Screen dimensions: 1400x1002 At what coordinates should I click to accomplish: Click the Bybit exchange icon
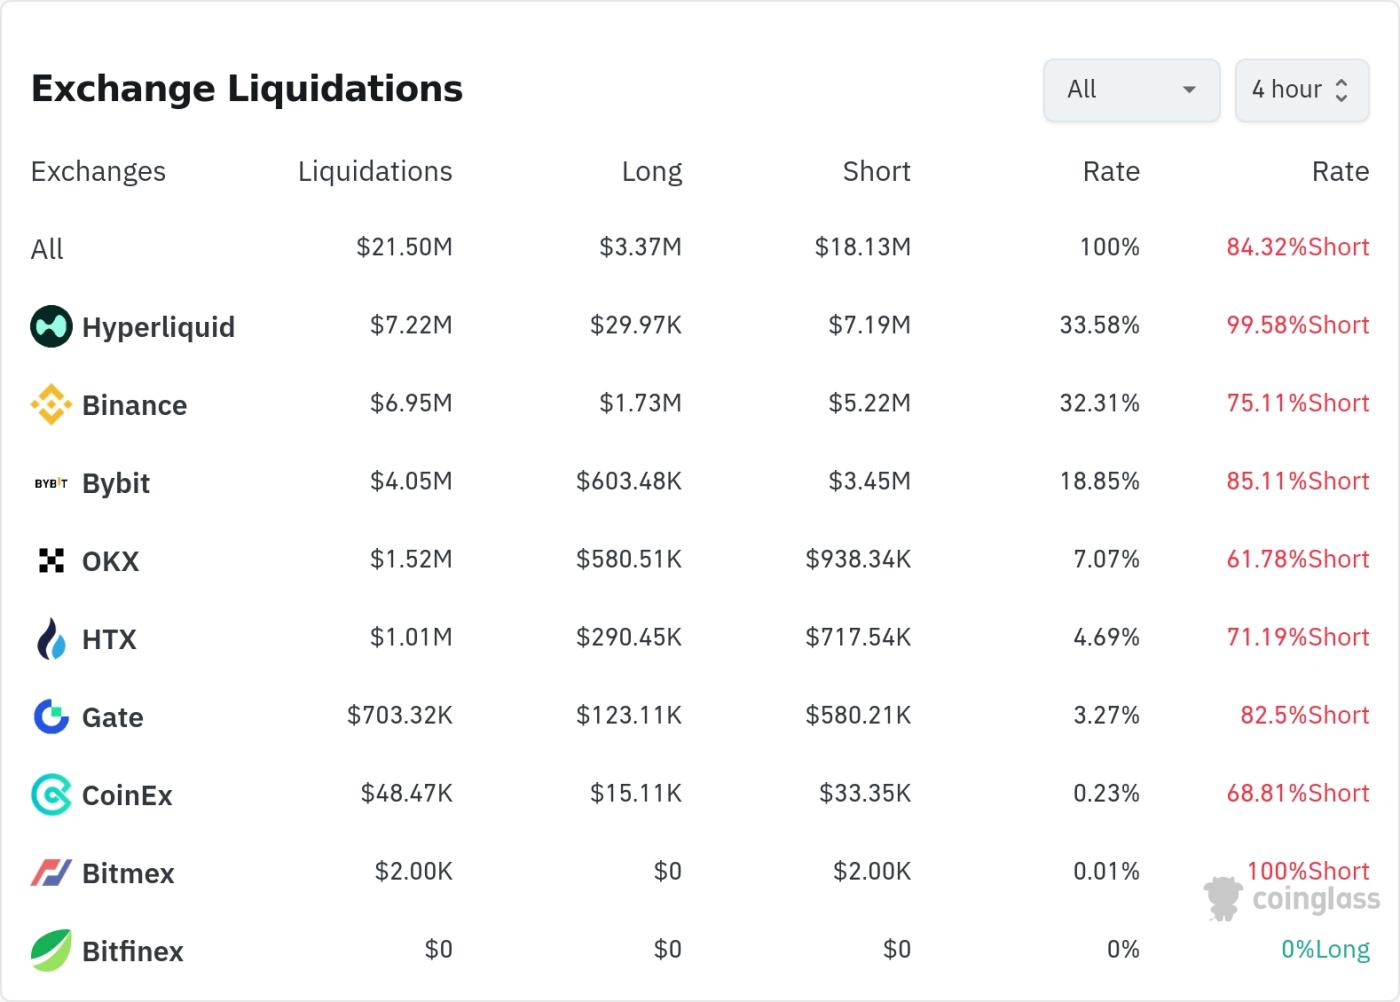click(x=49, y=481)
